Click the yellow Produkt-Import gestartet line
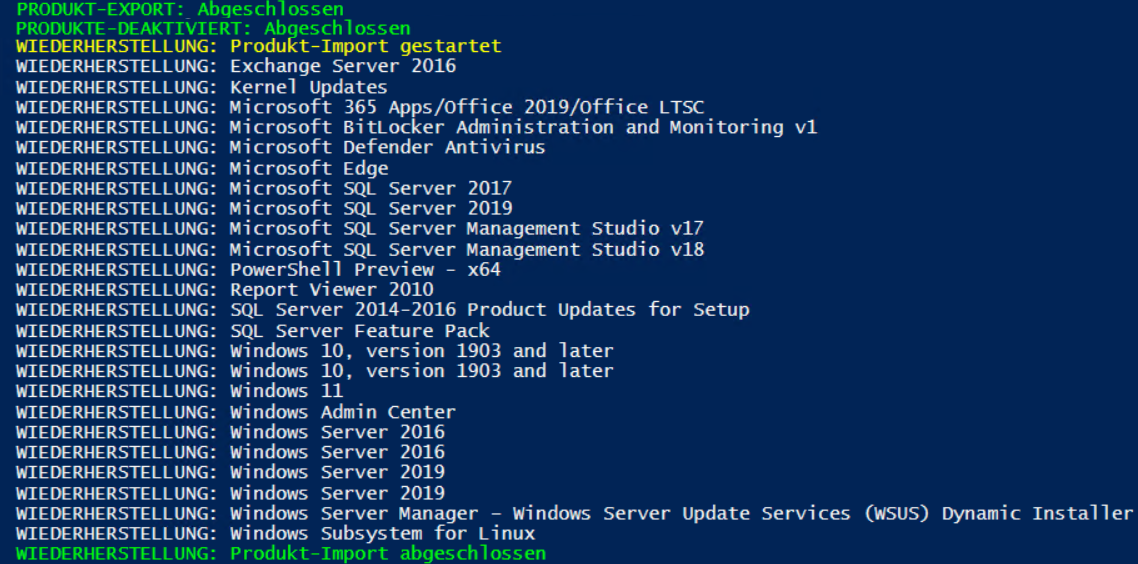The height and width of the screenshot is (564, 1138). [x=258, y=47]
